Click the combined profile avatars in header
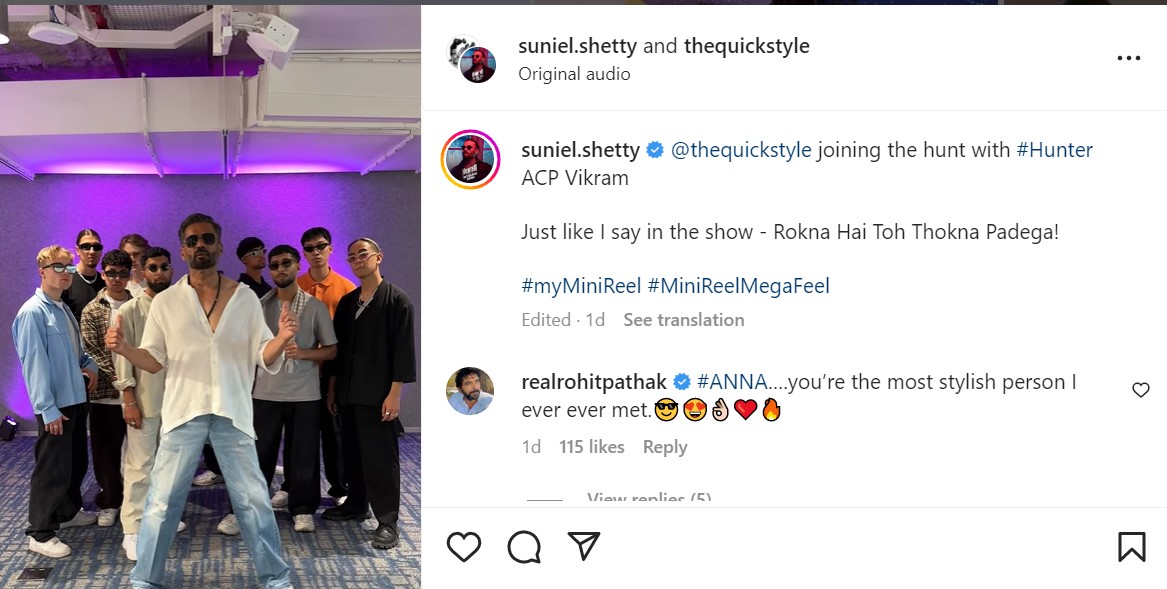The width and height of the screenshot is (1167, 589). pyautogui.click(x=472, y=59)
